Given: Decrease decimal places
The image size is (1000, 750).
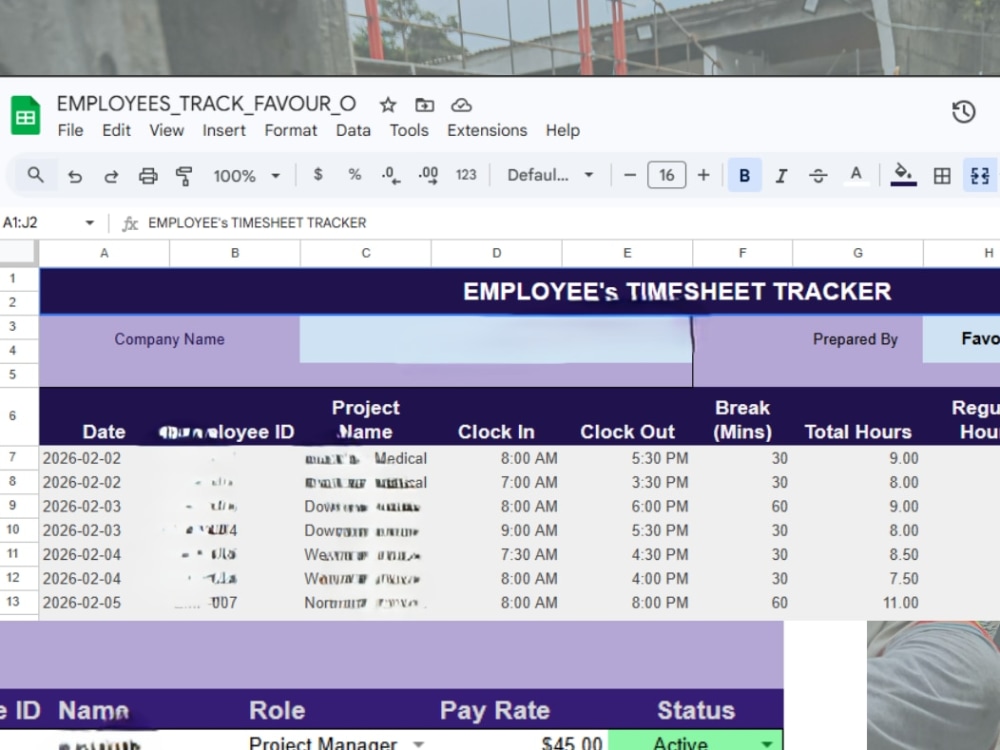Looking at the screenshot, I should (x=391, y=175).
